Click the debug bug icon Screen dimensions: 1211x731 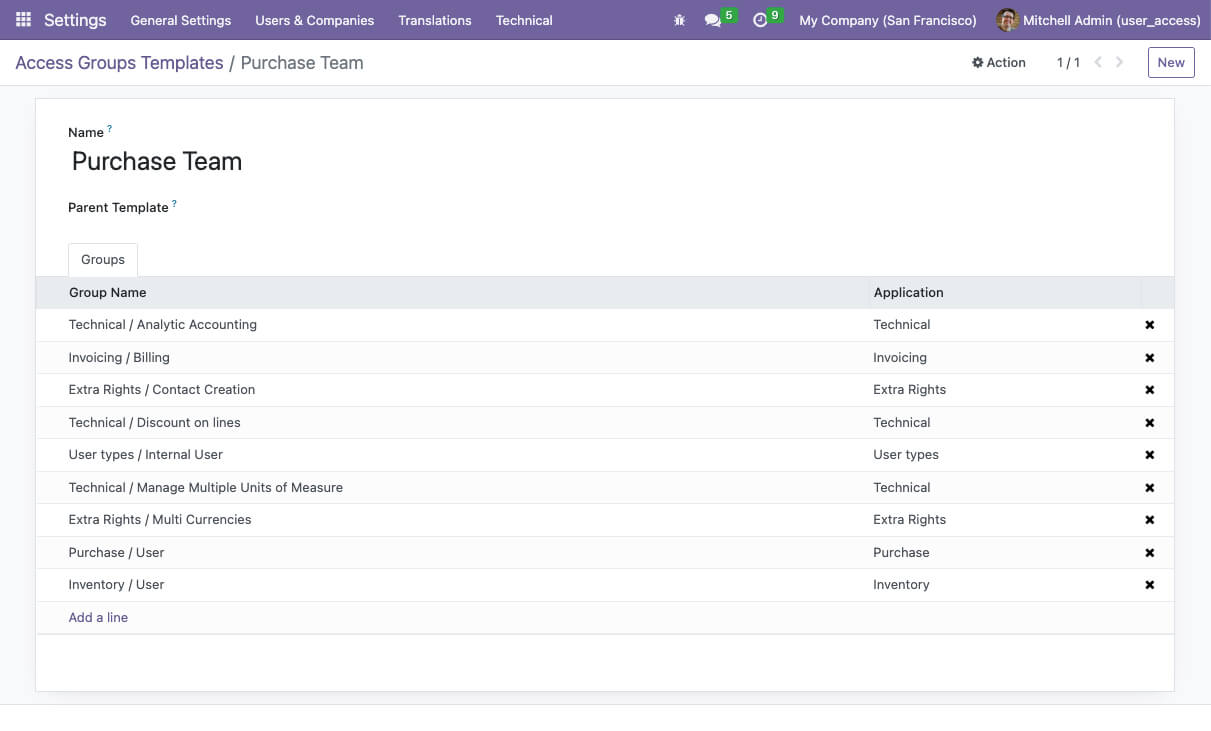(x=680, y=20)
